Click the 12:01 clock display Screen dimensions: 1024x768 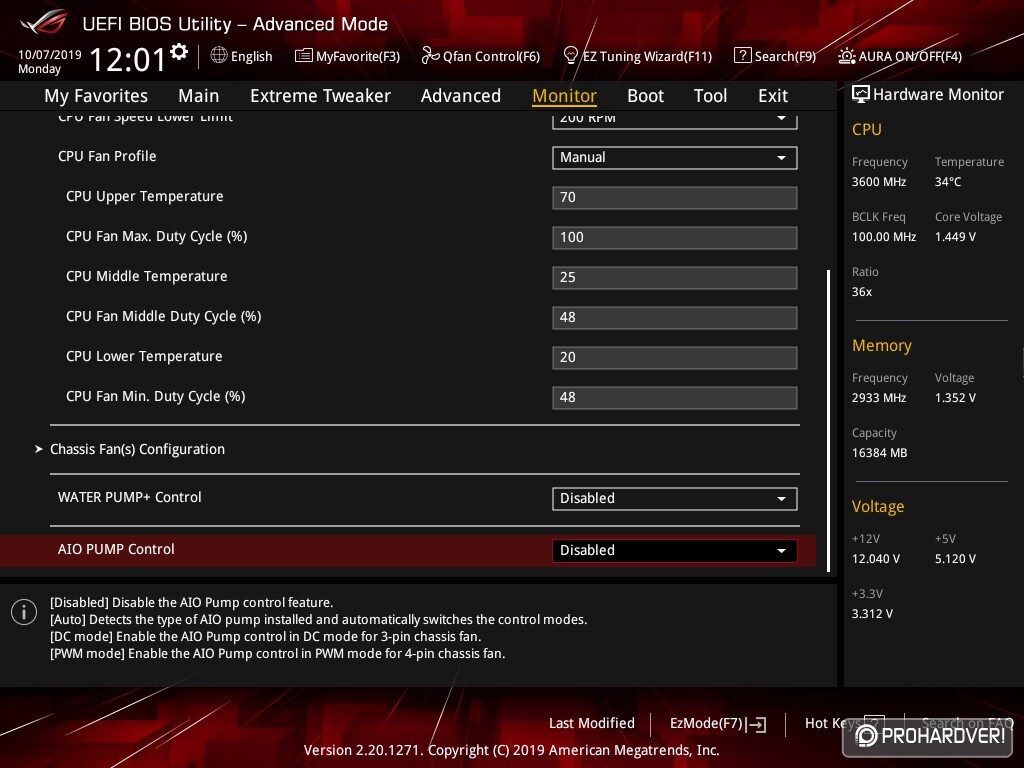(128, 59)
